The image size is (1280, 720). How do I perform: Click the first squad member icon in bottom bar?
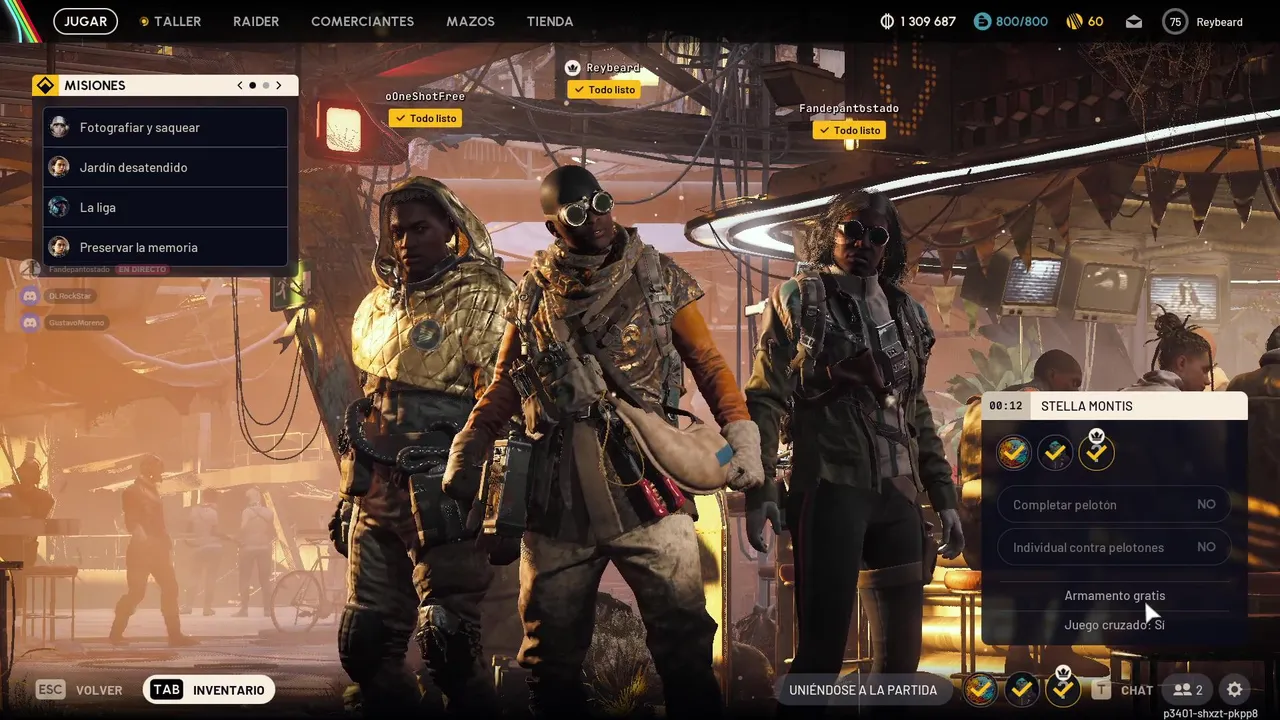point(980,689)
